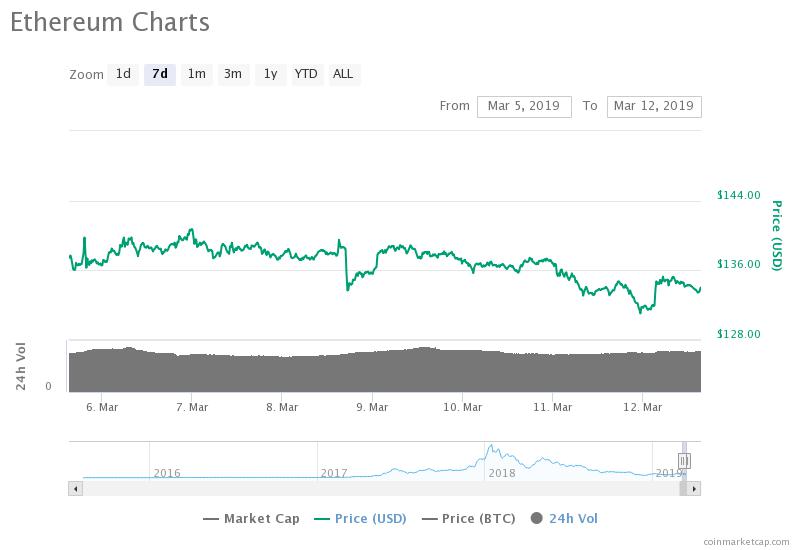Select the 7d zoom range
The height and width of the screenshot is (550, 800).
point(160,74)
